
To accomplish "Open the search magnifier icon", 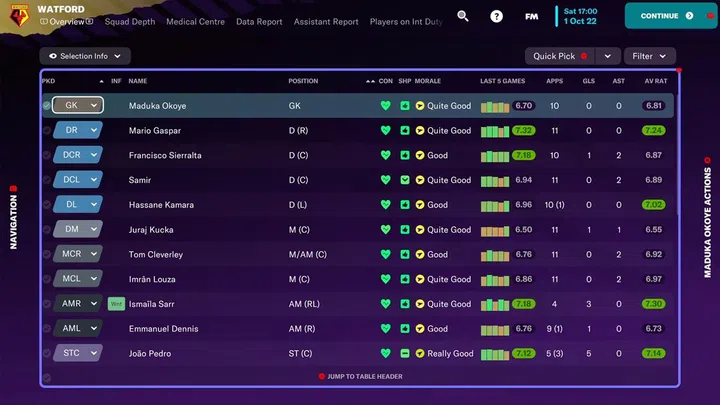I will (462, 16).
